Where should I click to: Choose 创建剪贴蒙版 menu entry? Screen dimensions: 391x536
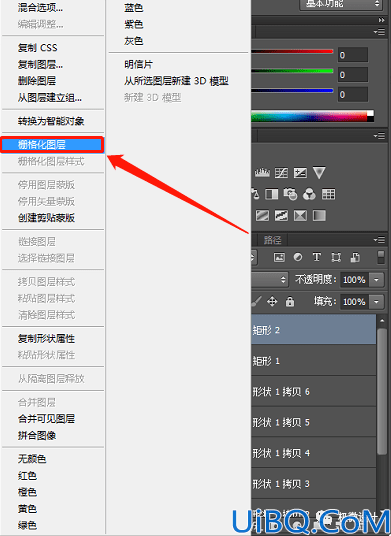click(46, 218)
